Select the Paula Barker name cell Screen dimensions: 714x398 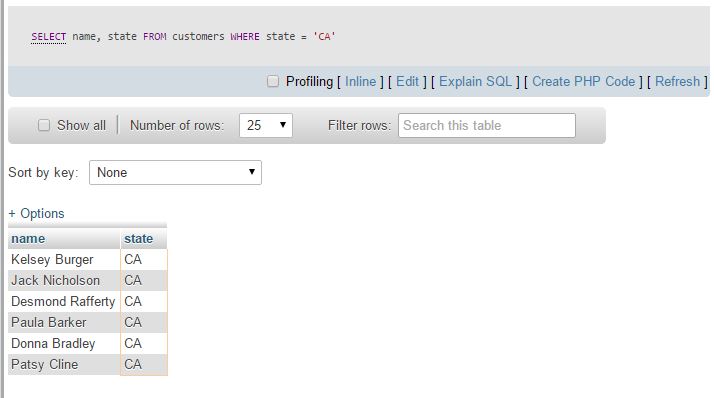click(64, 322)
